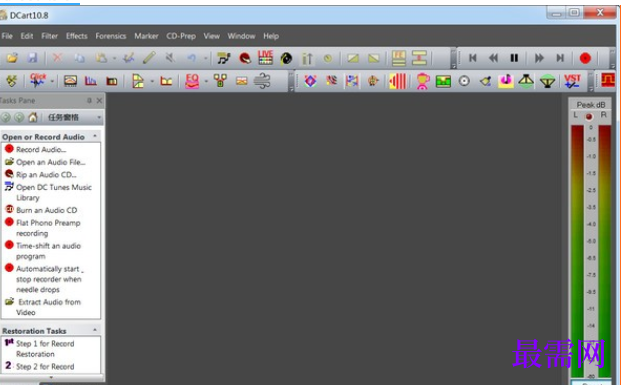Click the red CD ripper icon
The width and height of the screenshot is (624, 385).
245,58
